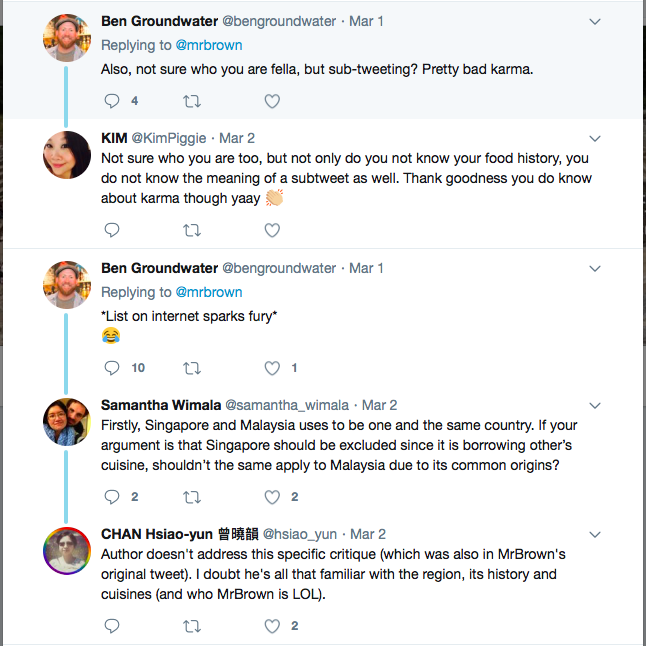Screen dimensions: 646x646
Task: Open more options for Samantha Wimala's tweet
Action: coord(595,405)
